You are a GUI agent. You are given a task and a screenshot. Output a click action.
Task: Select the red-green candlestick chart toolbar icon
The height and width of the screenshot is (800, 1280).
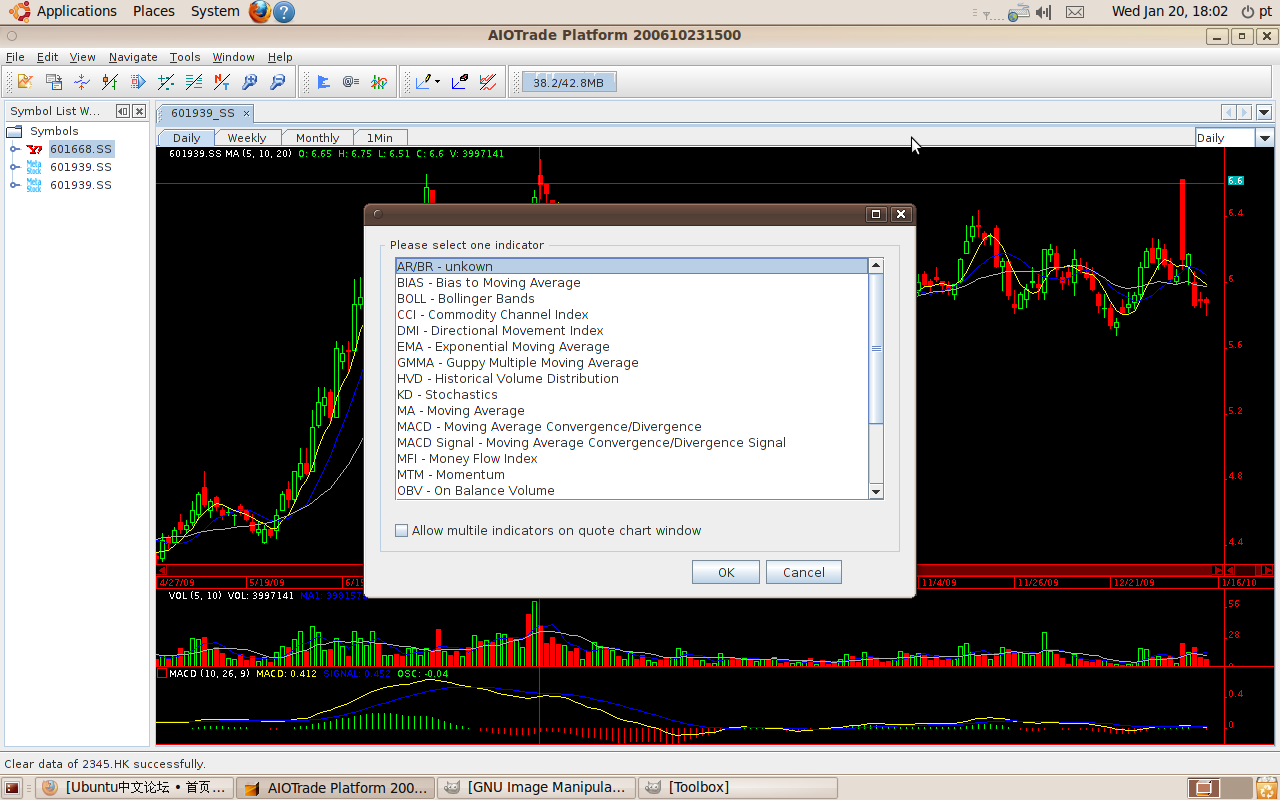[110, 82]
